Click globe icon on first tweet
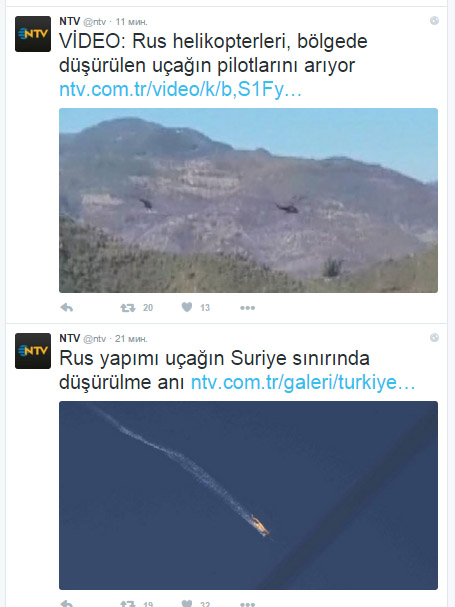 point(434,21)
